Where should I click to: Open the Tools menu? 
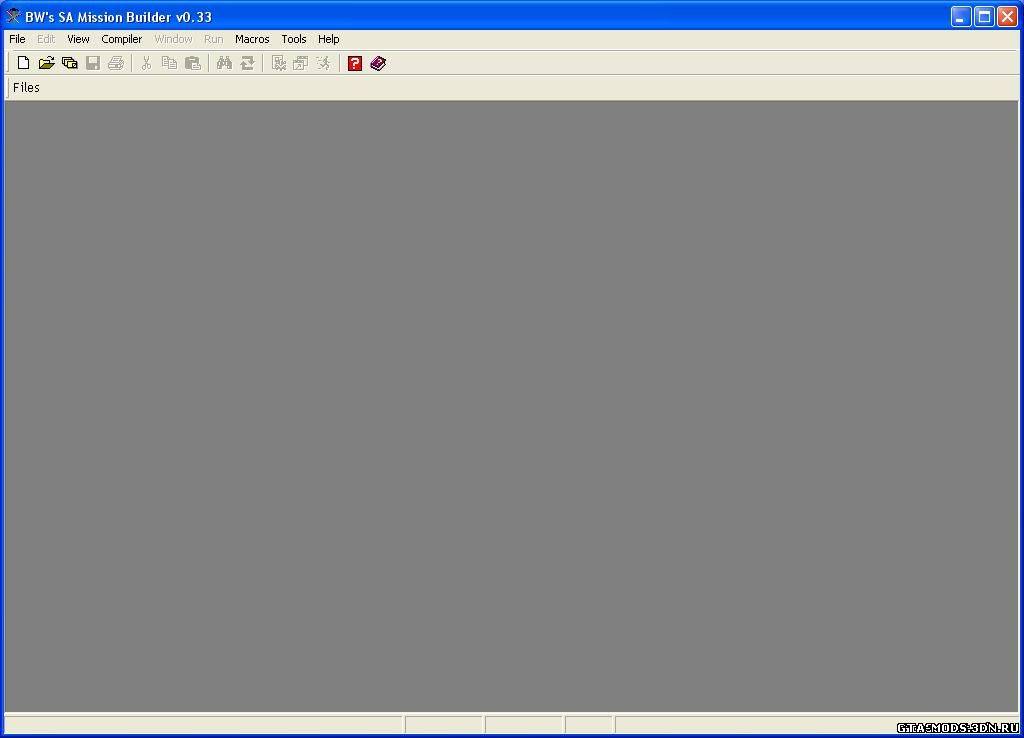(294, 39)
